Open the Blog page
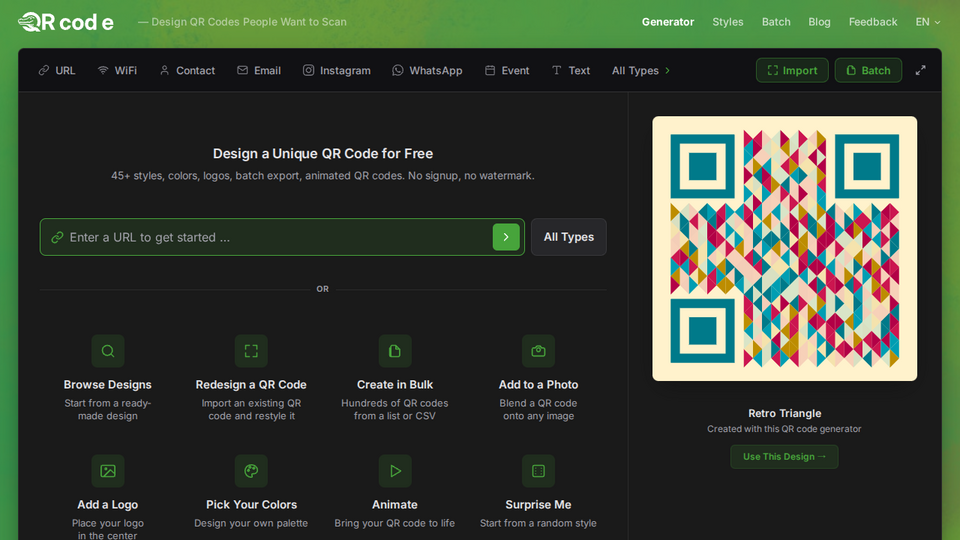 (x=819, y=22)
